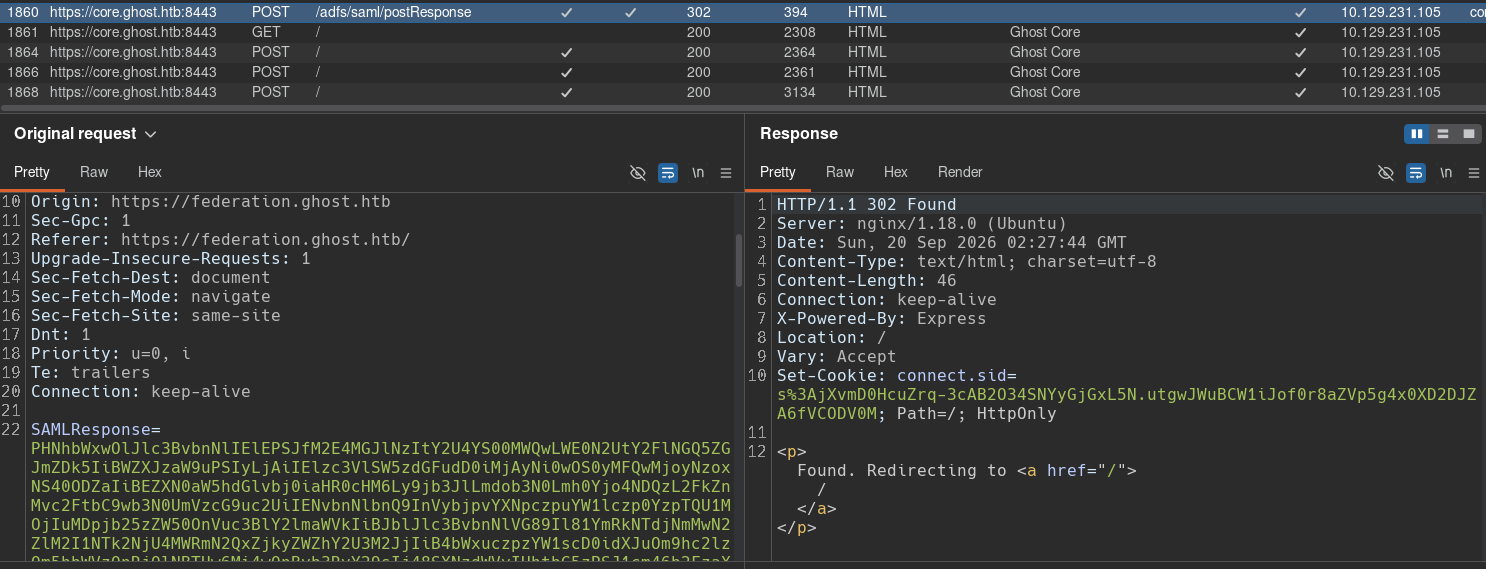
Task: Toggle line wrap icon in request panel
Action: click(x=668, y=173)
